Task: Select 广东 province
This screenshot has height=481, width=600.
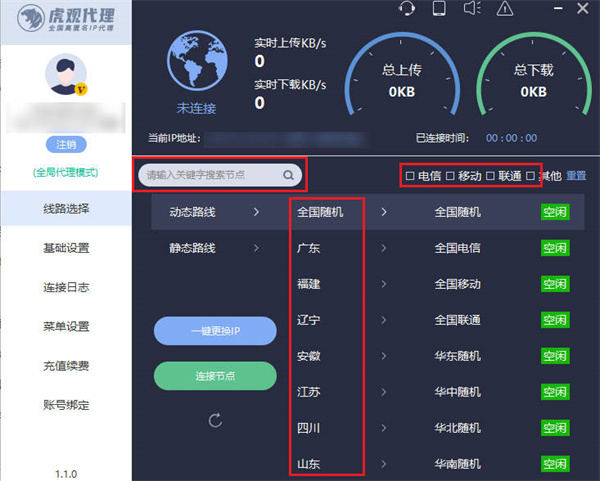Action: pyautogui.click(x=308, y=248)
